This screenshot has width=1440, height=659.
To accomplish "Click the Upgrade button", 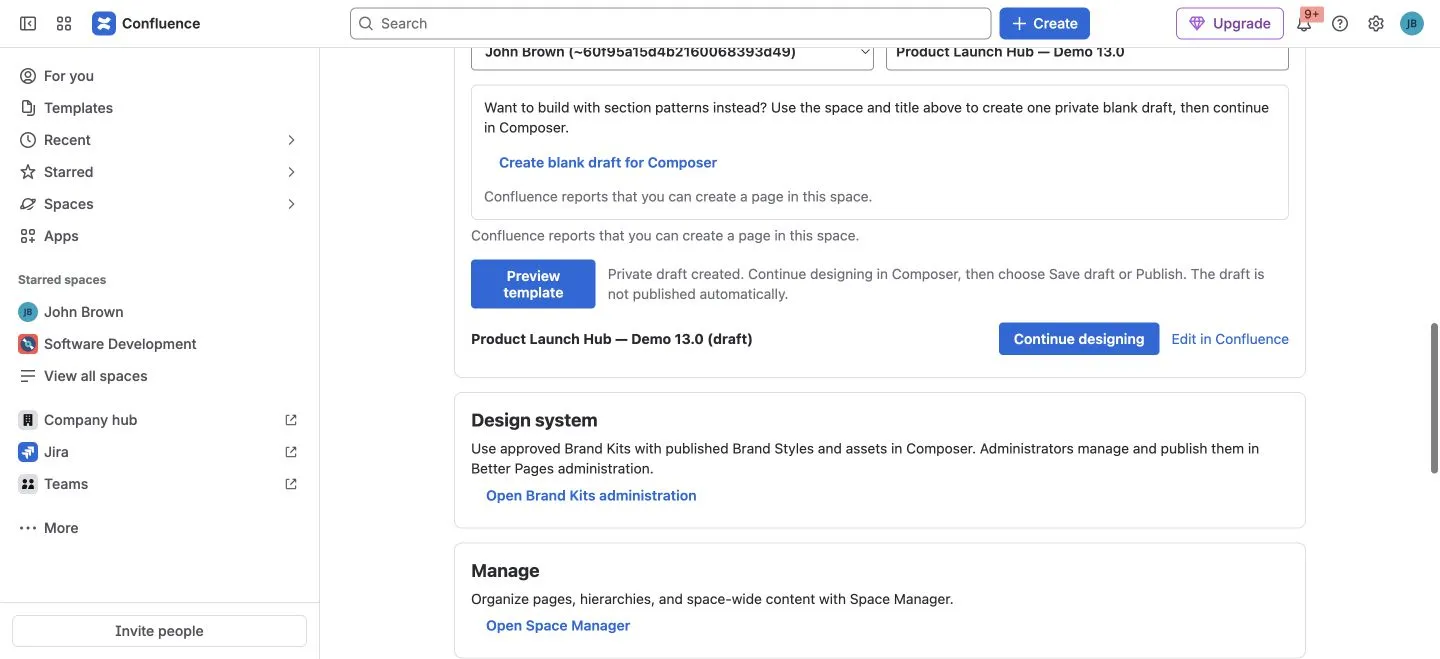I will pyautogui.click(x=1230, y=24).
